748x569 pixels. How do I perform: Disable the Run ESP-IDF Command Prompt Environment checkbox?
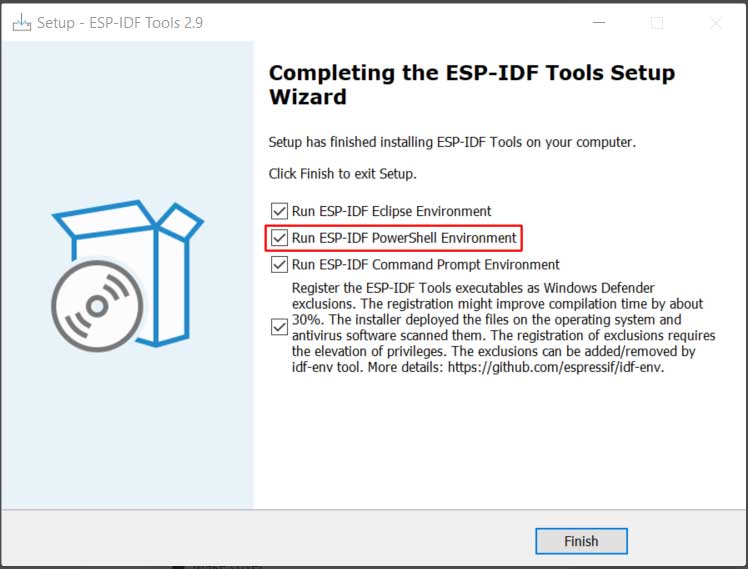[x=279, y=264]
